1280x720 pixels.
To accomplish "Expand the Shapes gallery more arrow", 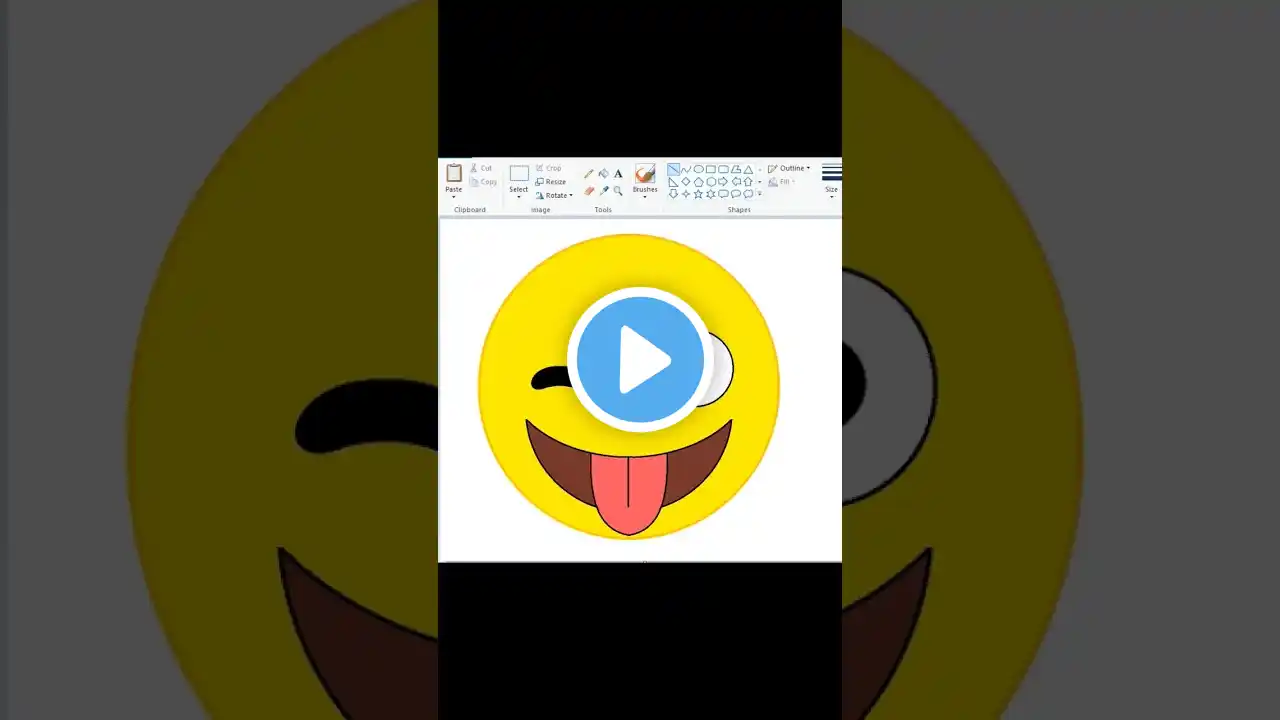I will (759, 194).
